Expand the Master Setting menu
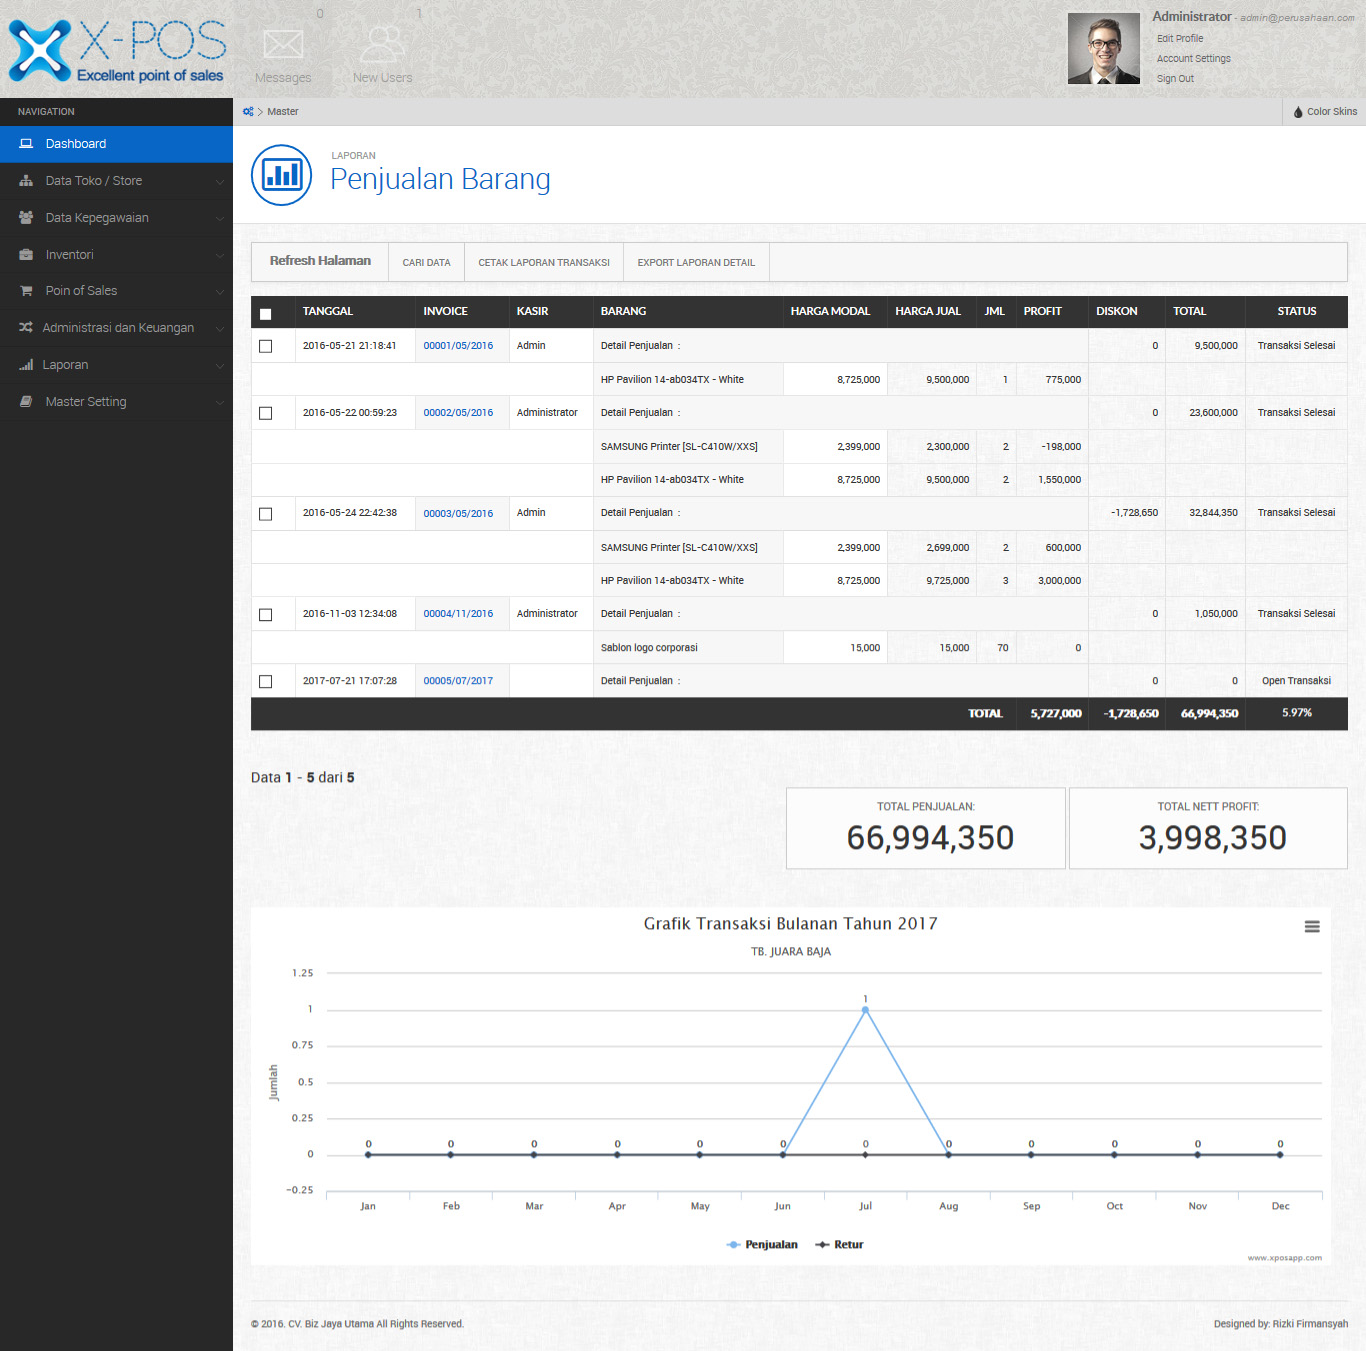The width and height of the screenshot is (1366, 1351). tap(116, 402)
